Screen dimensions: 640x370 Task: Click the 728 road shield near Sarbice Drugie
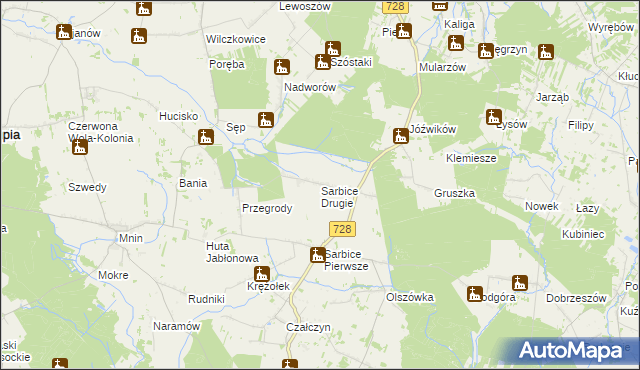(342, 229)
